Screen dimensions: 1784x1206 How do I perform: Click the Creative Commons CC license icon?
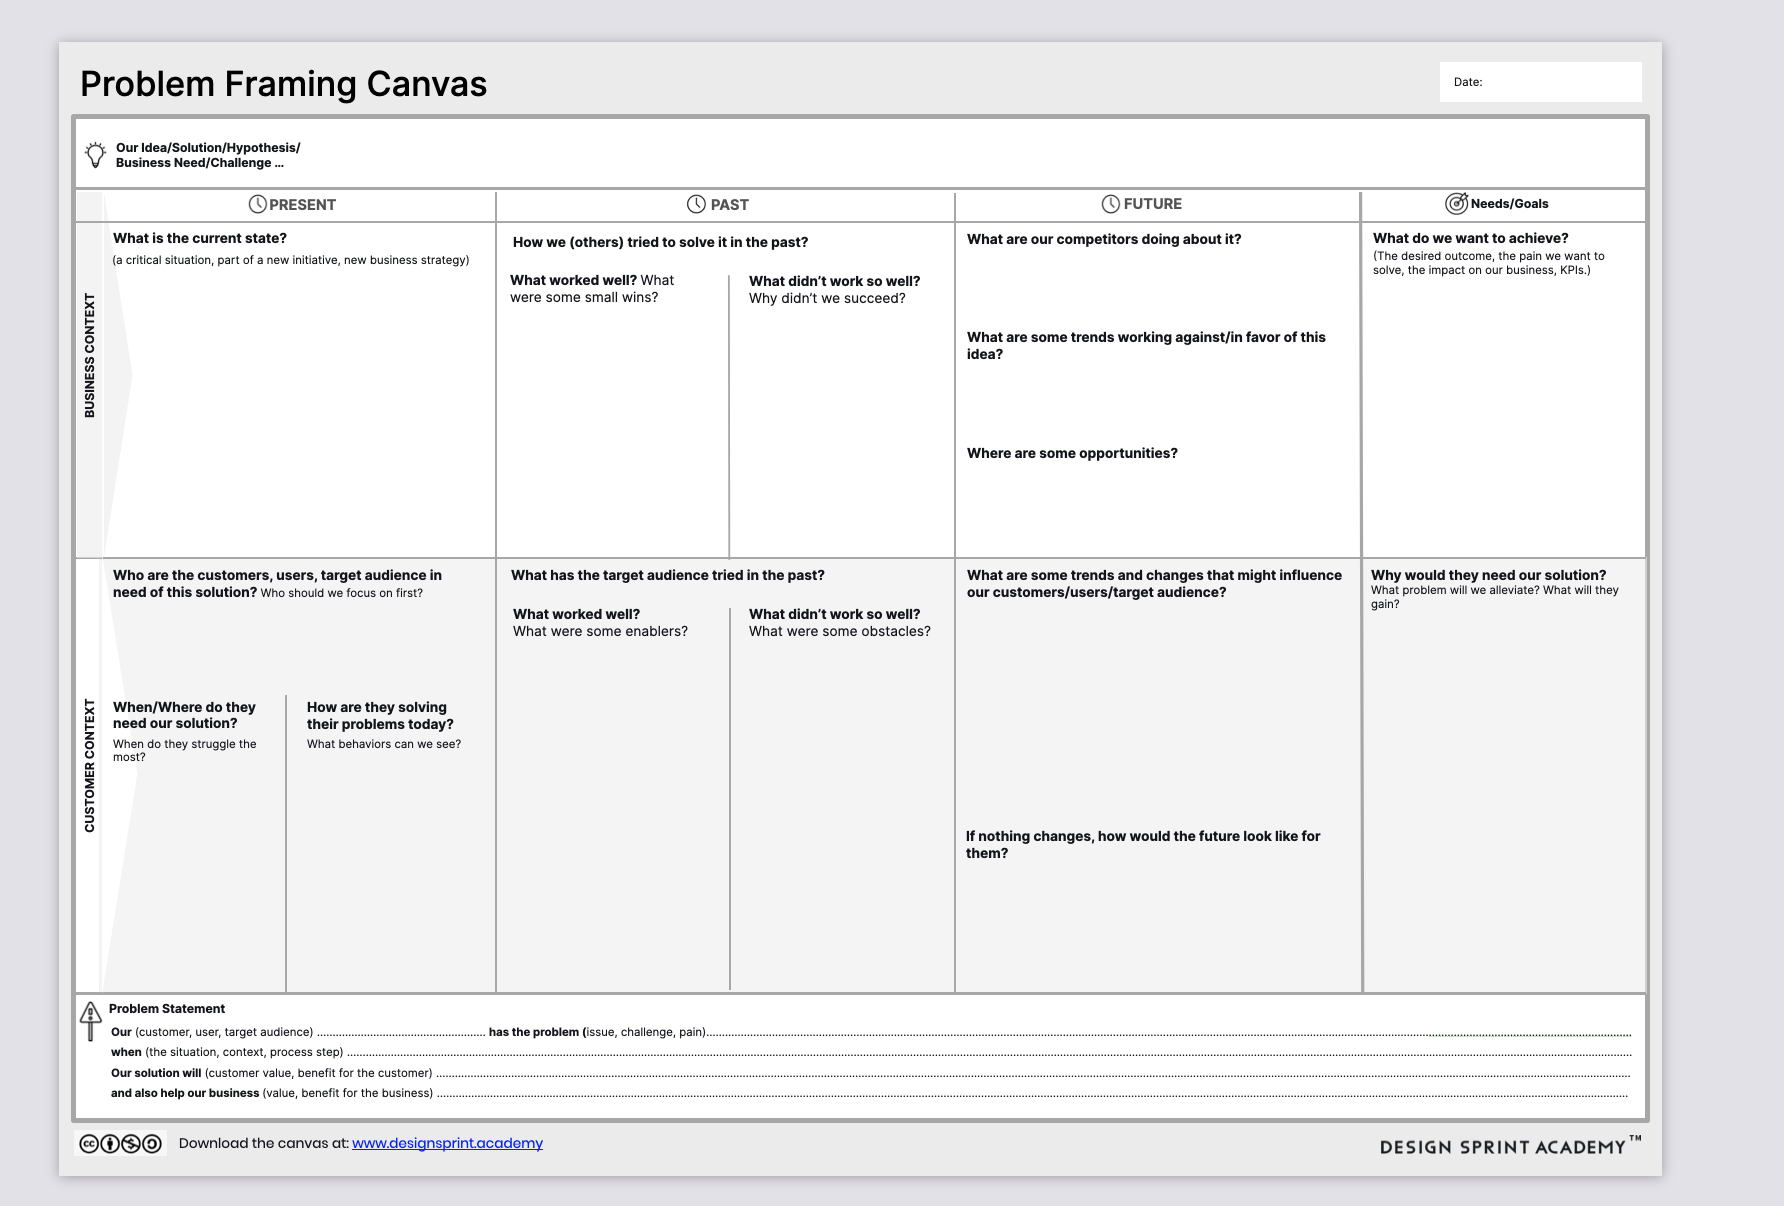[88, 1143]
